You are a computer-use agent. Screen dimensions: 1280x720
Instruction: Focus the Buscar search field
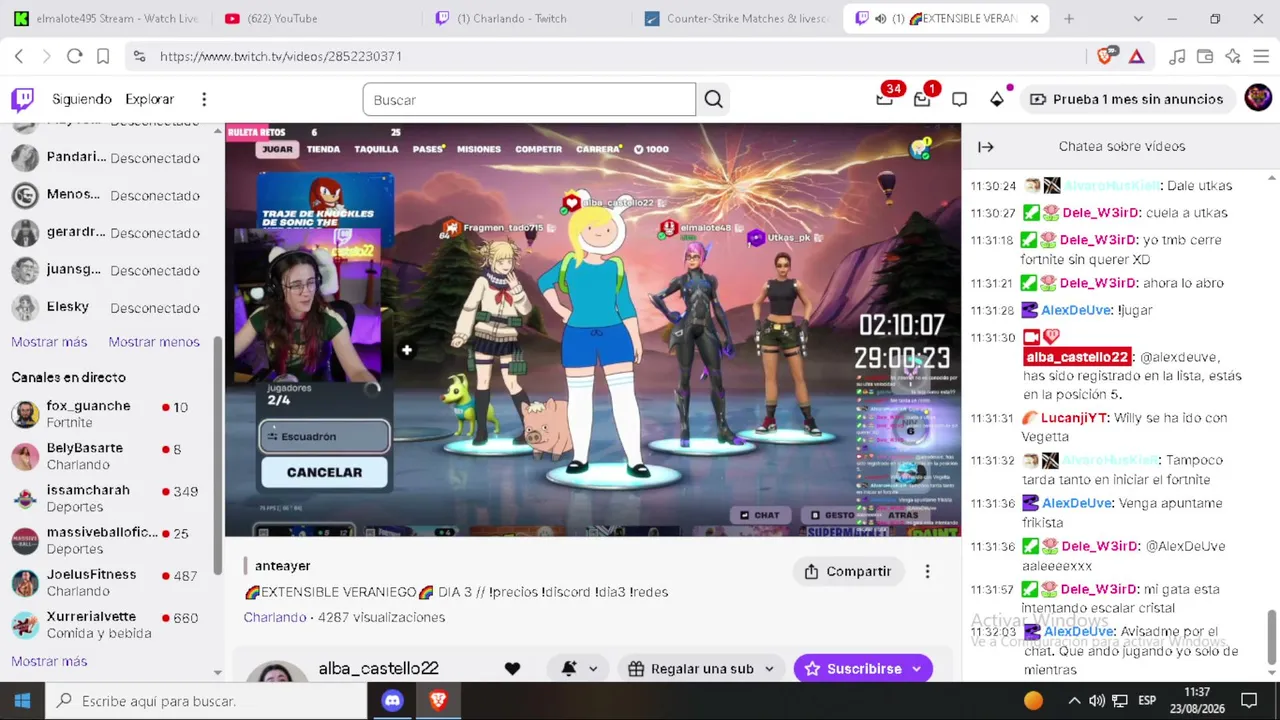click(x=529, y=99)
